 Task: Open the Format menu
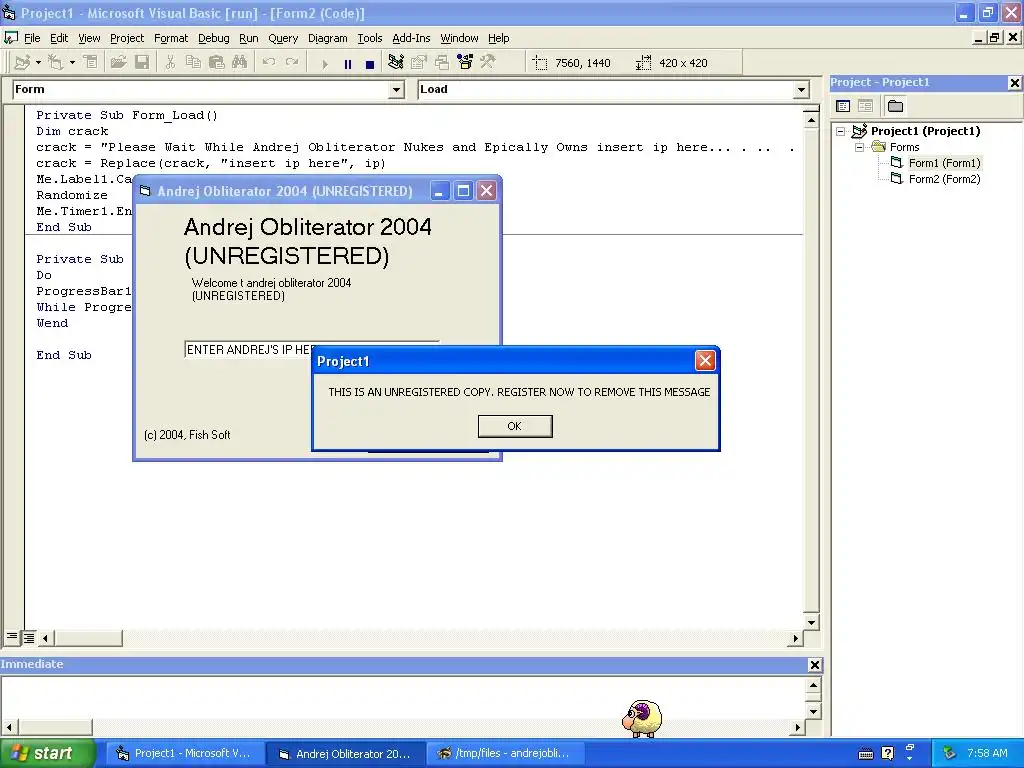pos(170,38)
